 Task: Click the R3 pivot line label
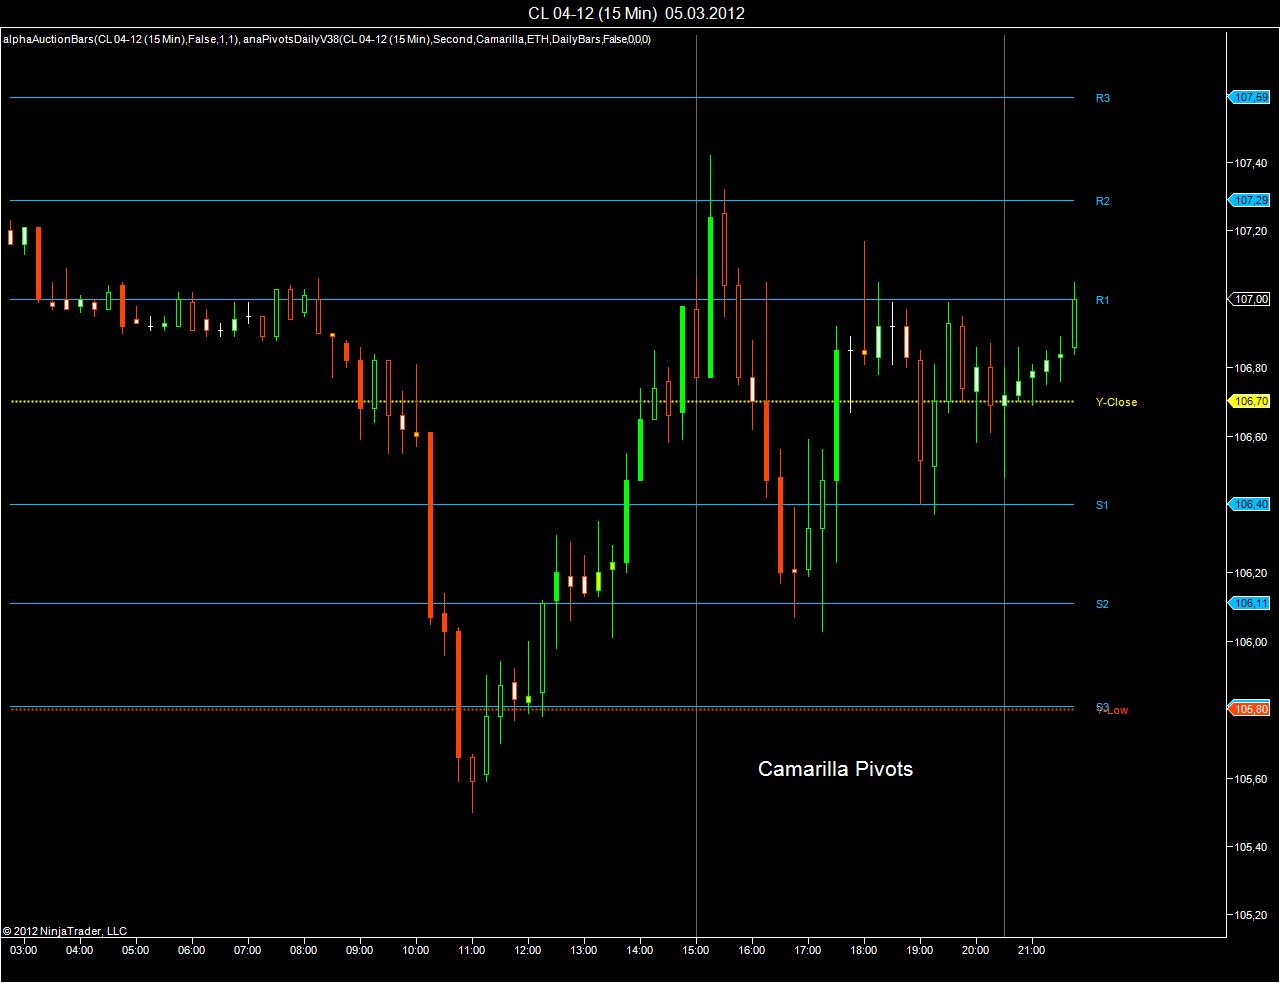(1103, 98)
